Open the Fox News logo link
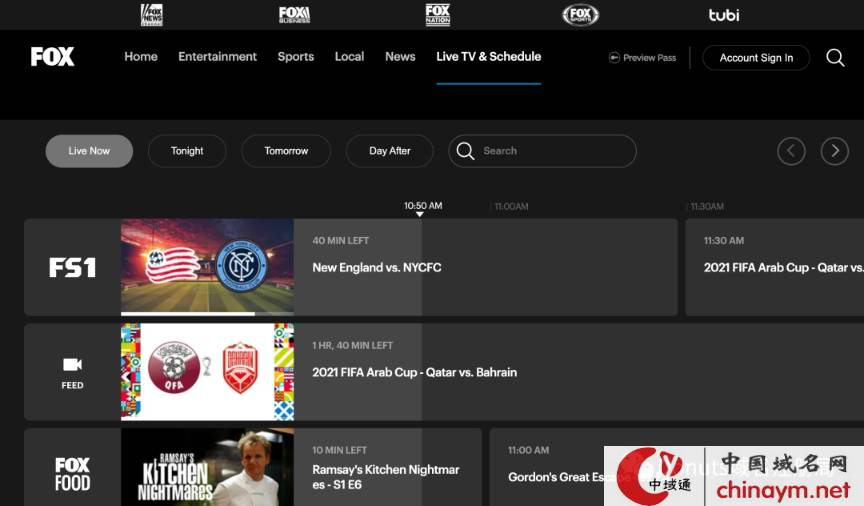Image resolution: width=864 pixels, height=506 pixels. (152, 14)
